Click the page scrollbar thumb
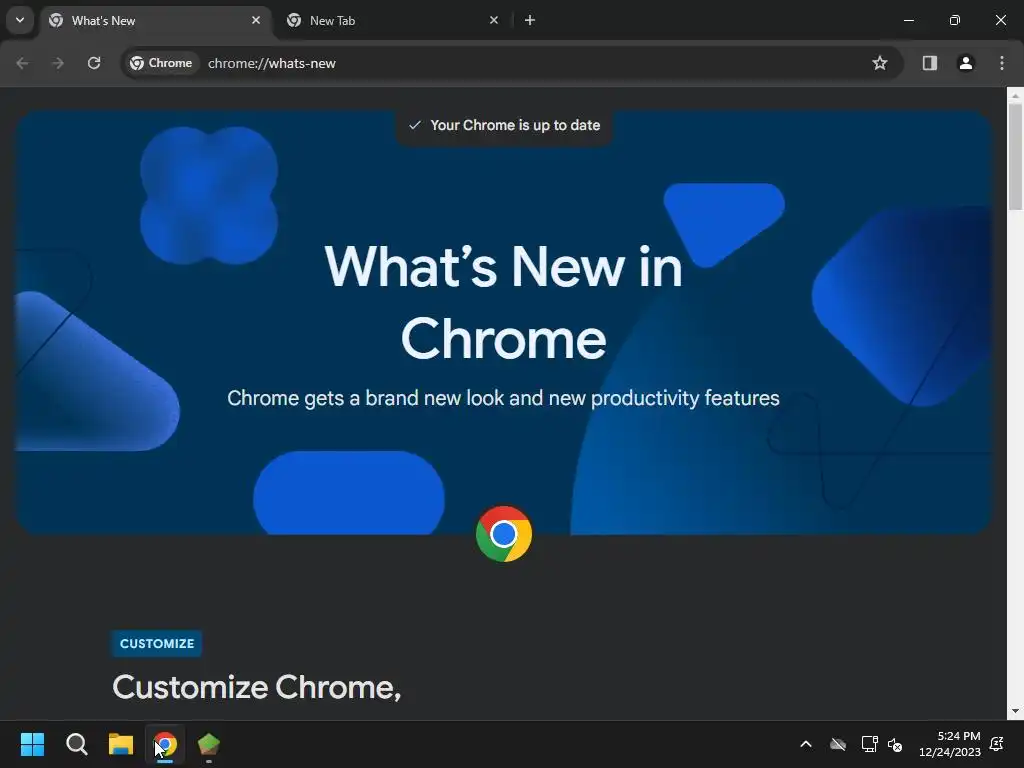This screenshot has width=1024, height=768. click(1015, 157)
